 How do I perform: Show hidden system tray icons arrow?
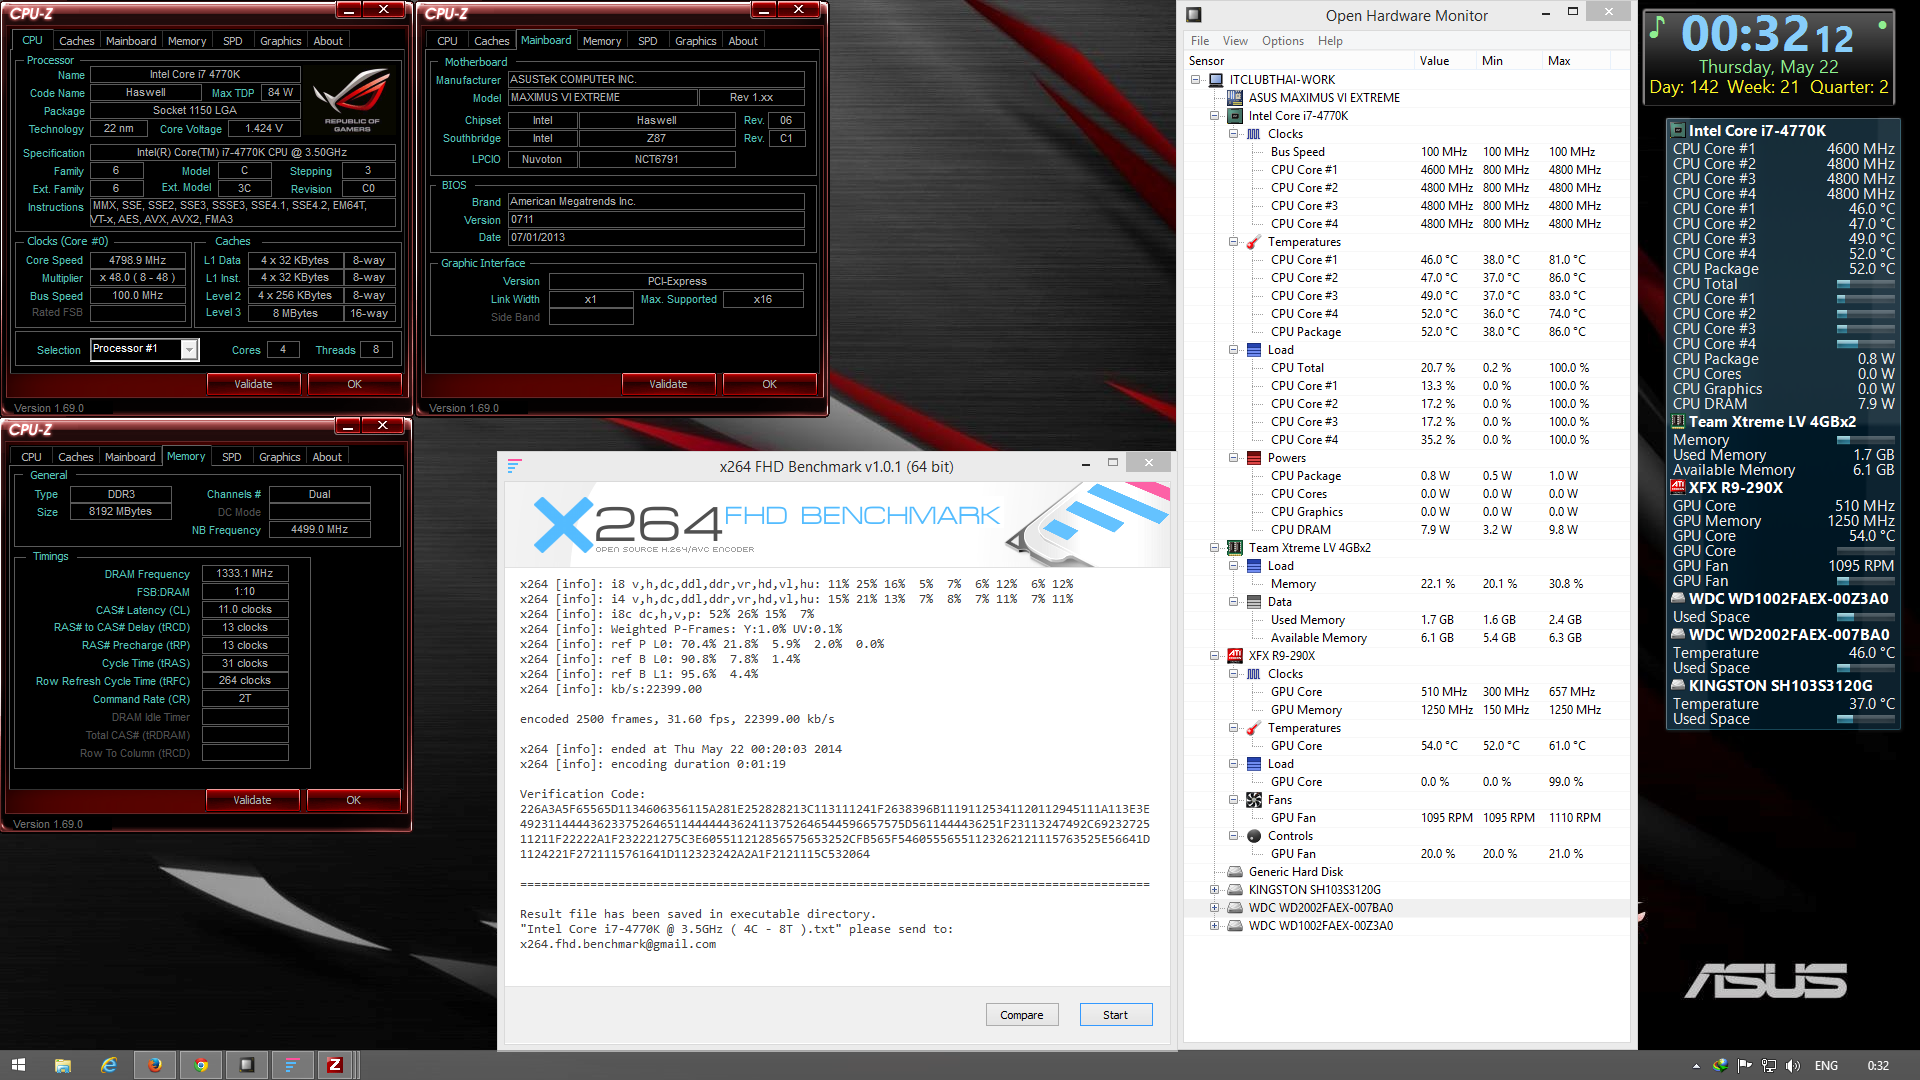coord(1696,1066)
